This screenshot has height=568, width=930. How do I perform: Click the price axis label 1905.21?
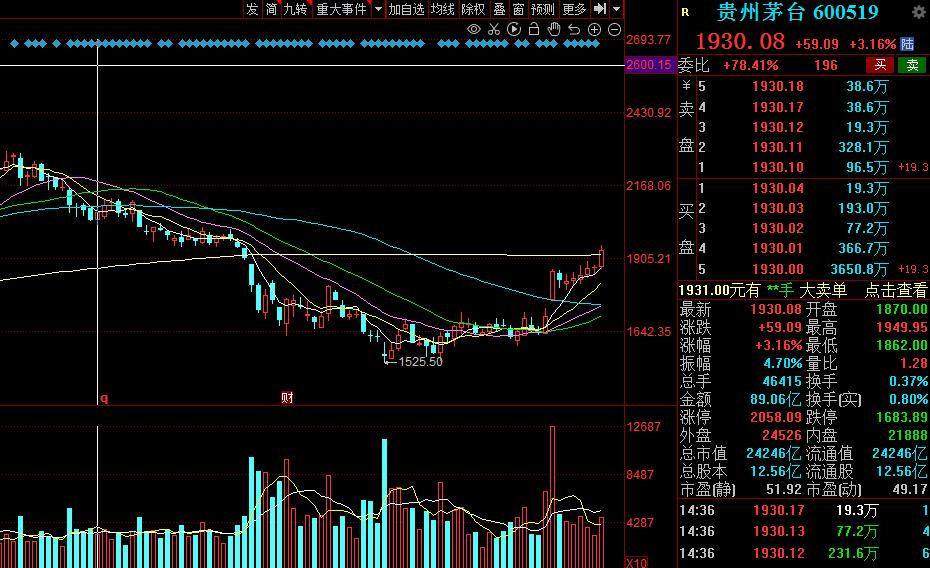click(x=649, y=259)
